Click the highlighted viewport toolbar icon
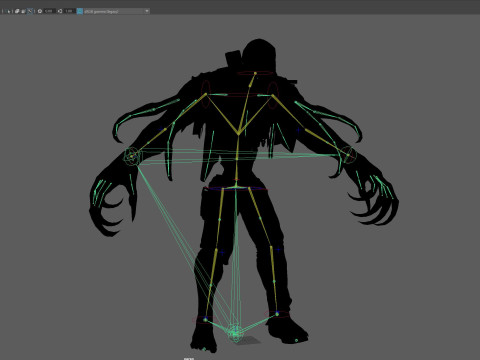Screen dimensions: 480x360 [x=30, y=11]
